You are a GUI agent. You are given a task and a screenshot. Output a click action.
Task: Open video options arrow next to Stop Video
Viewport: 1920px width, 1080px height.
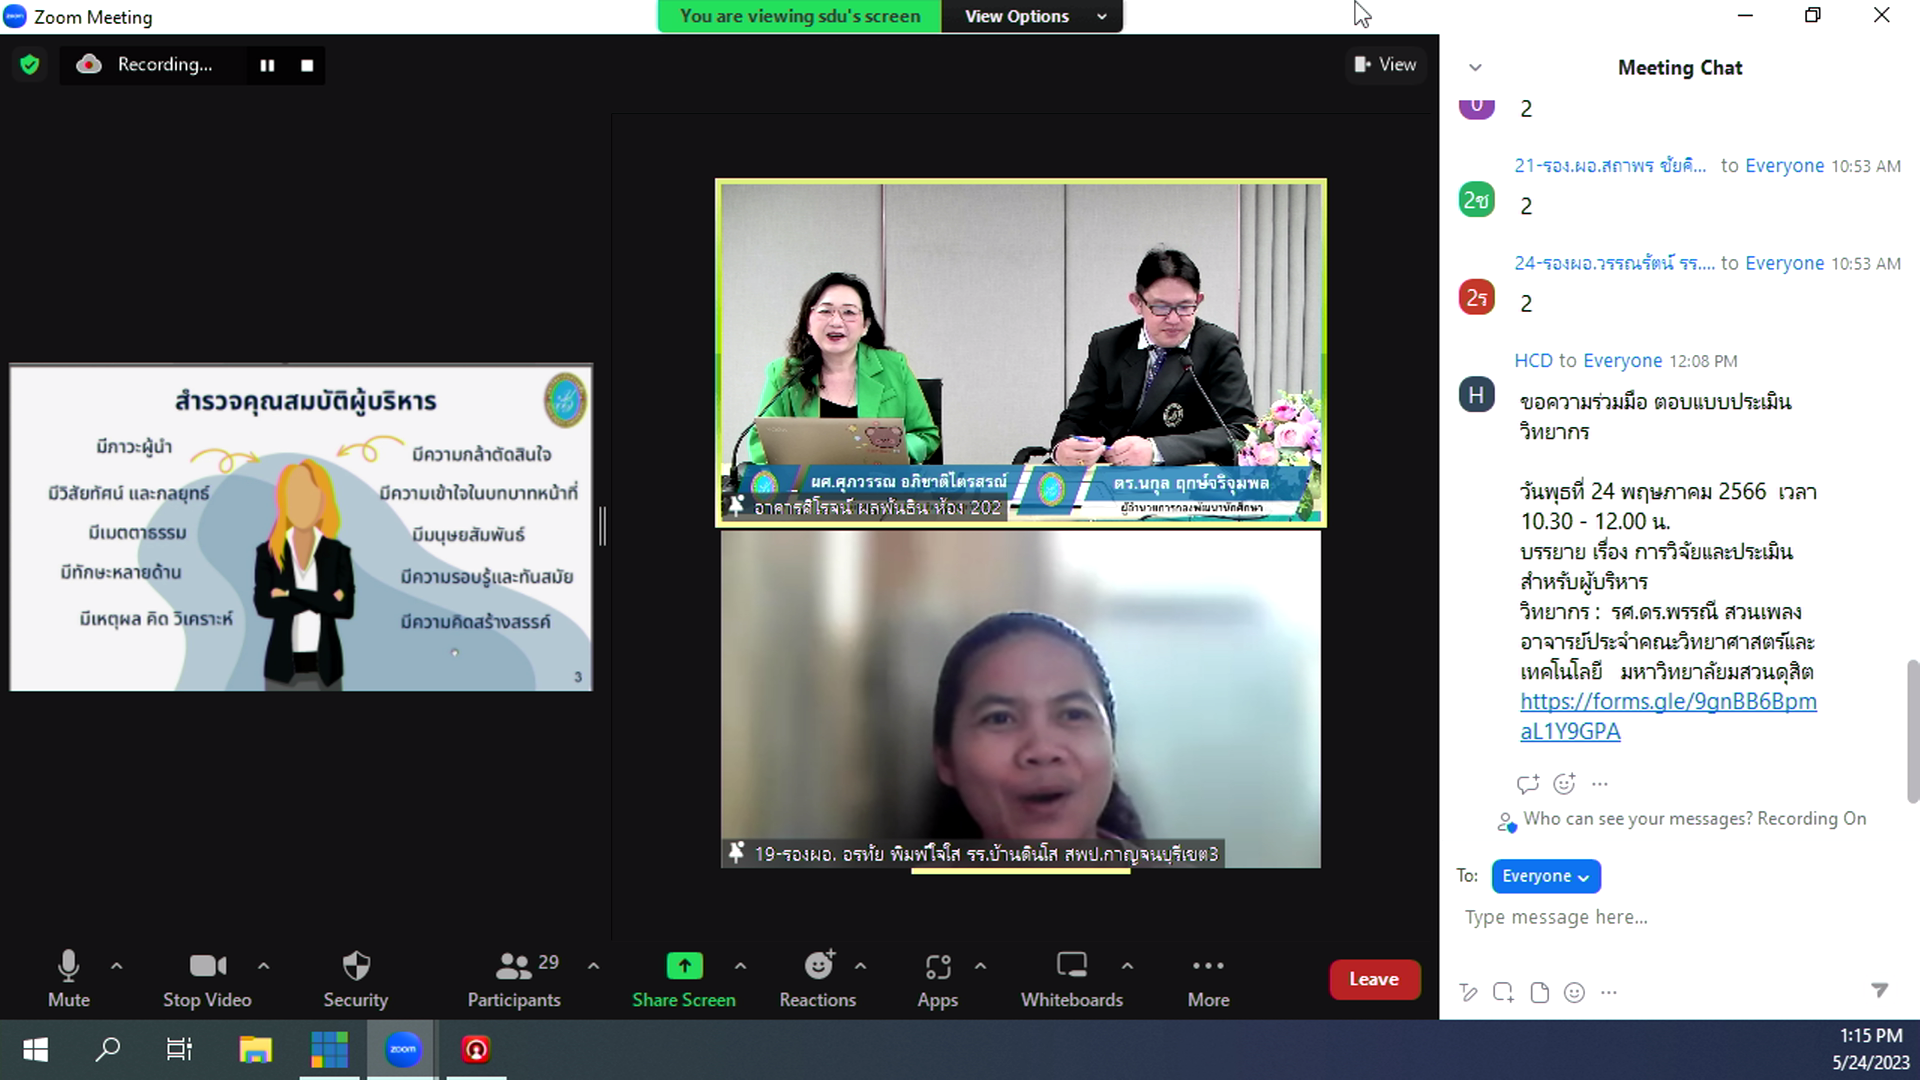(x=263, y=966)
